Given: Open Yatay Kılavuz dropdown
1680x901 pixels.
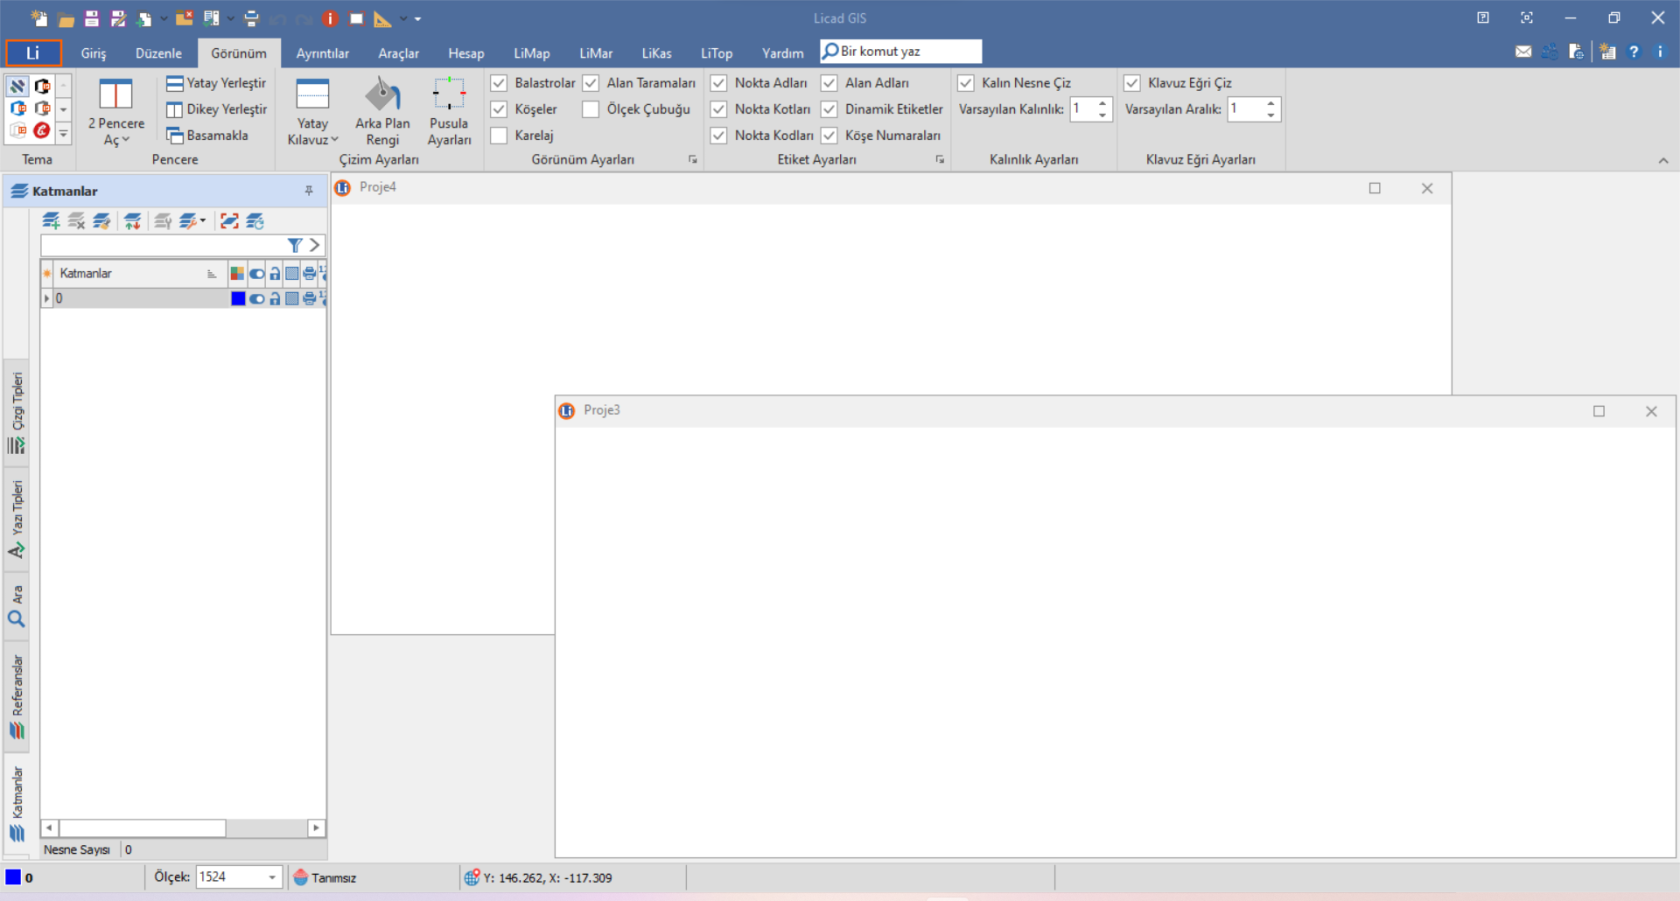Looking at the screenshot, I should pos(313,111).
